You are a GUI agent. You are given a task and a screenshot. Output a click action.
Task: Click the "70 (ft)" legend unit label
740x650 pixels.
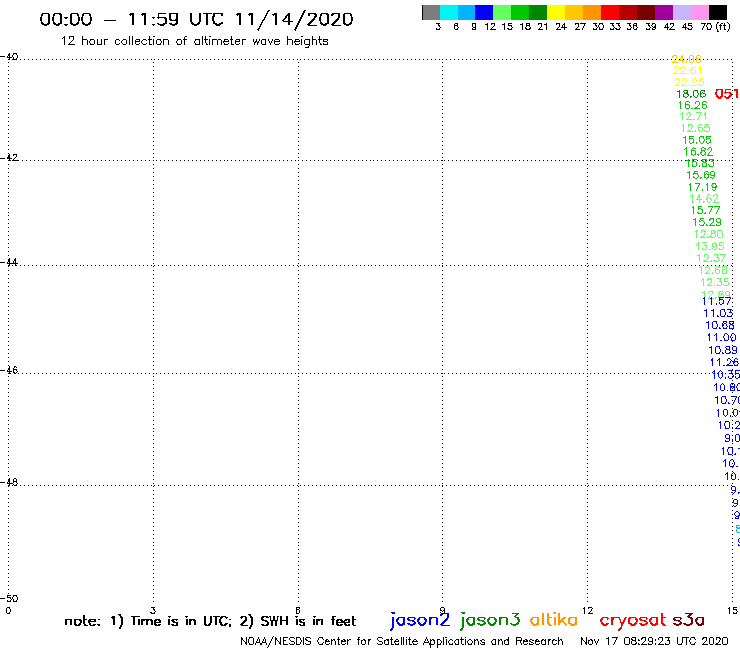715,27
